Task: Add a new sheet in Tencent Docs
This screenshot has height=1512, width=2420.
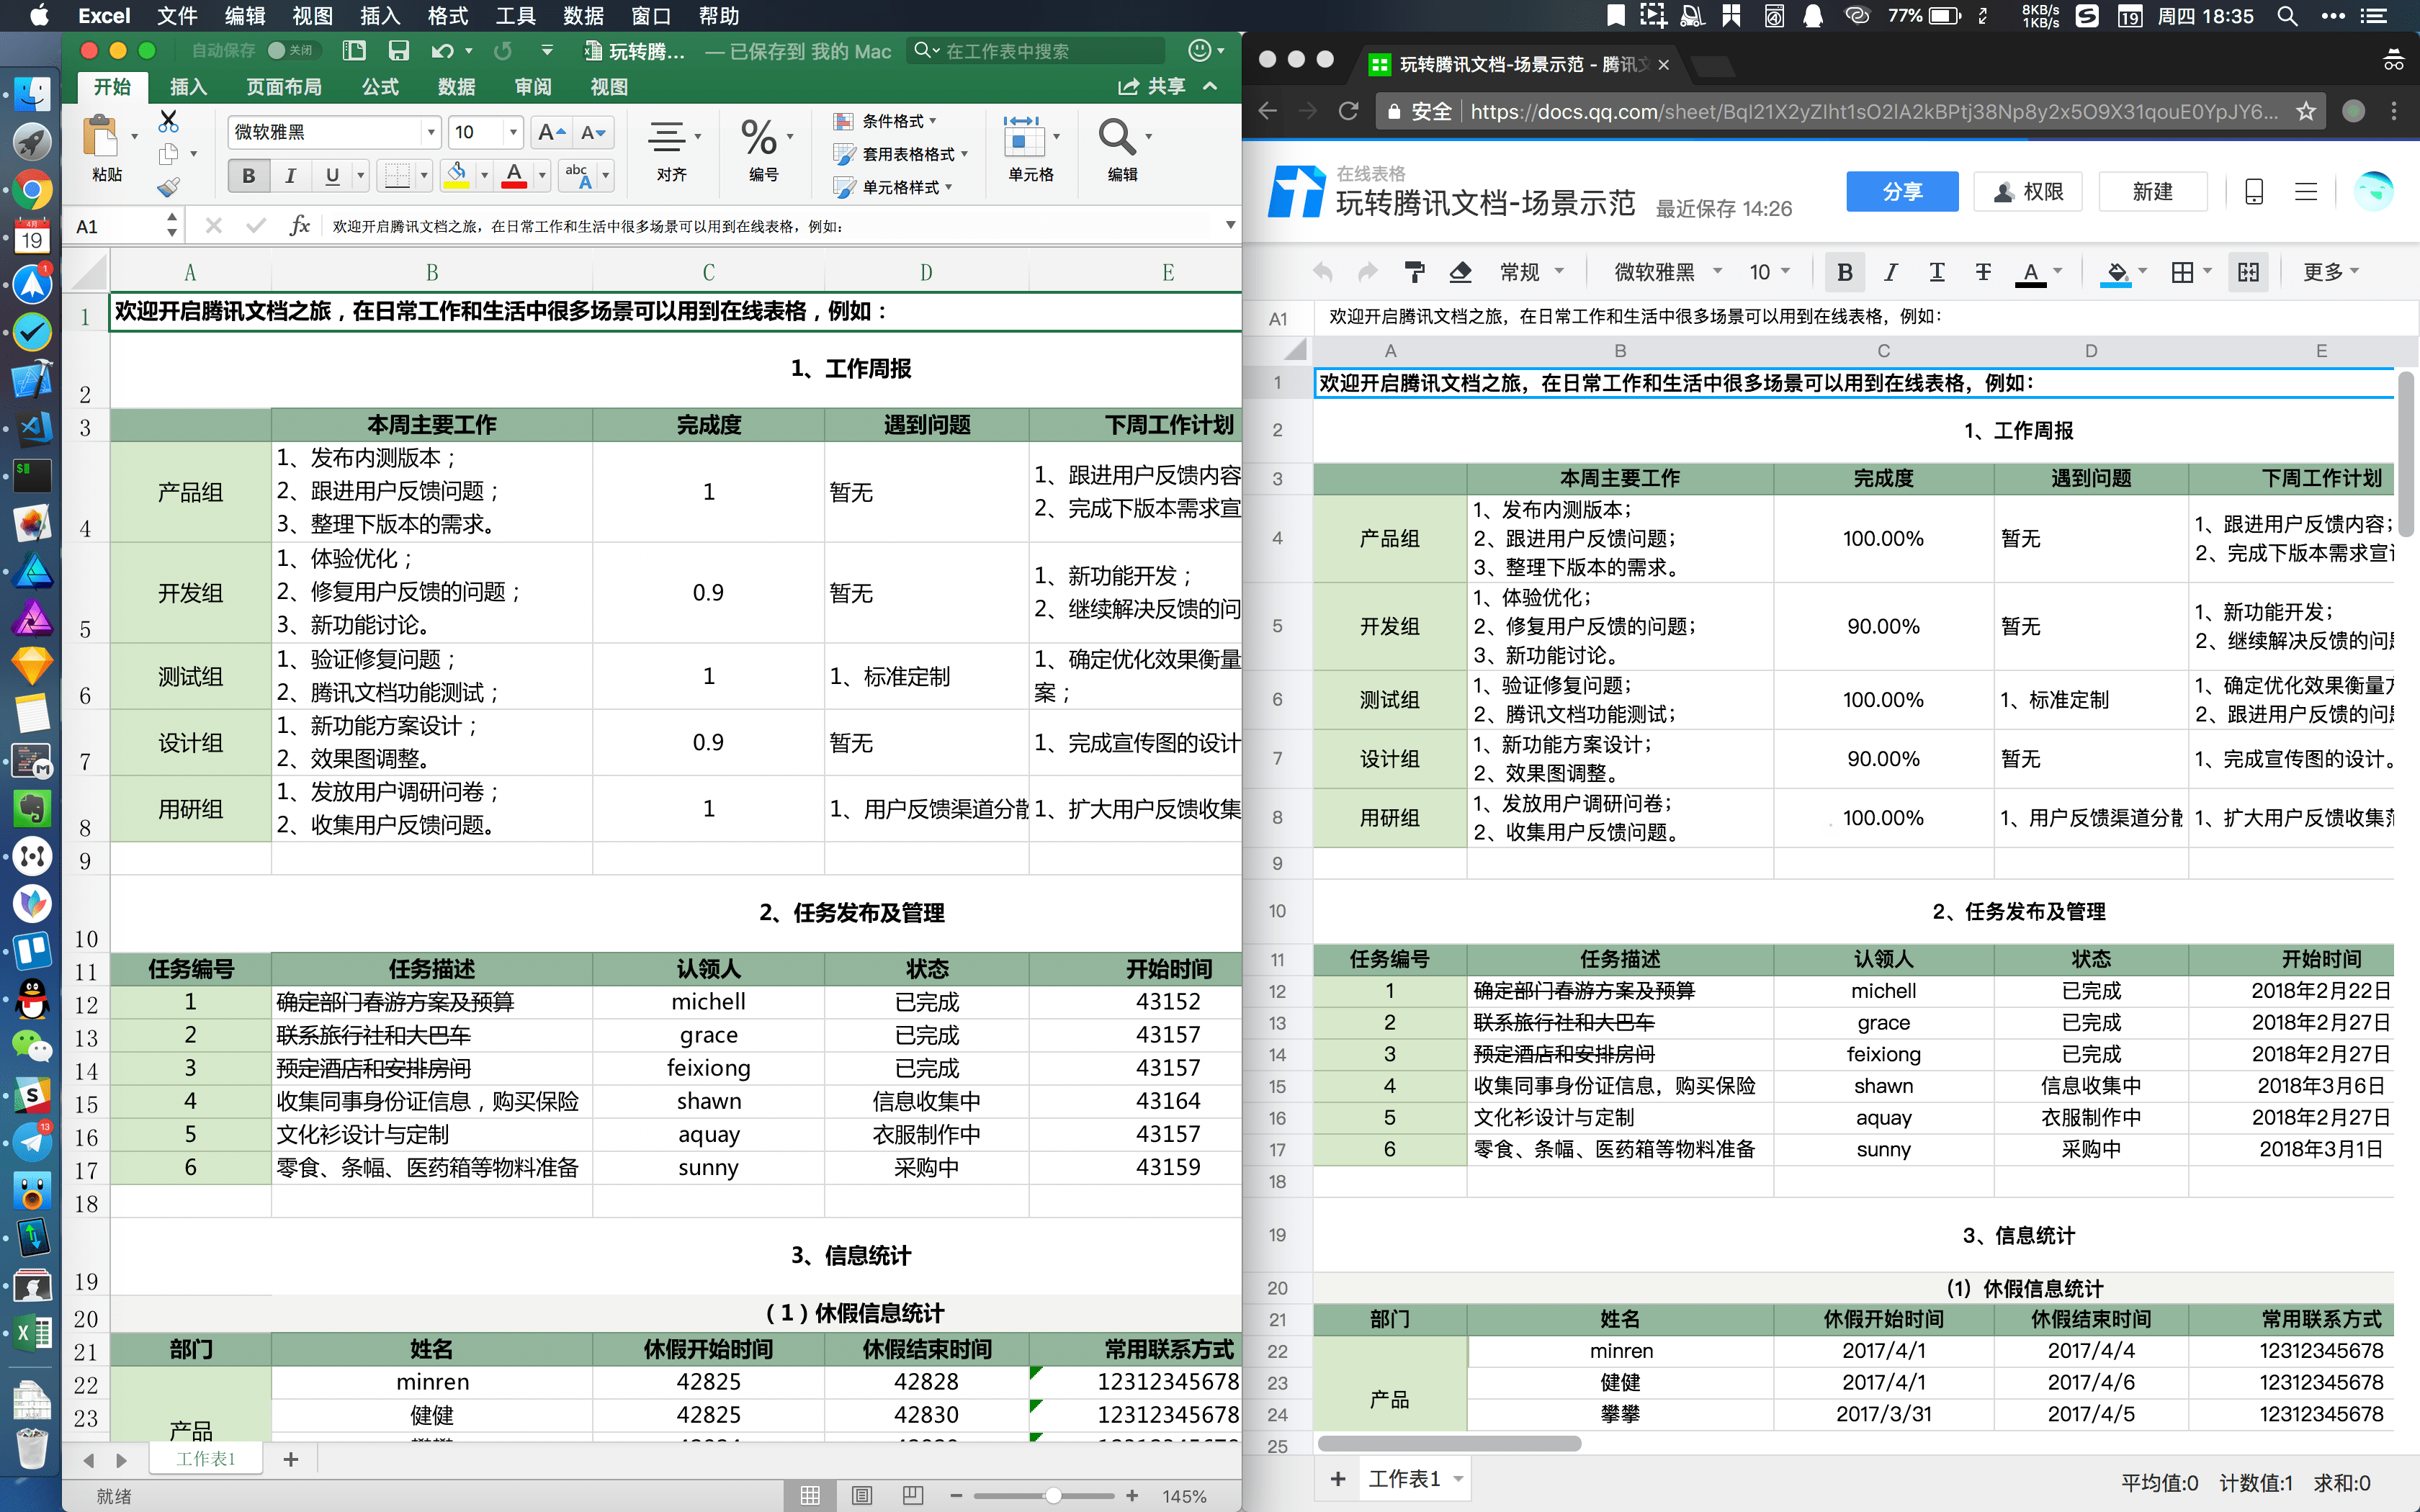Action: [x=1338, y=1479]
